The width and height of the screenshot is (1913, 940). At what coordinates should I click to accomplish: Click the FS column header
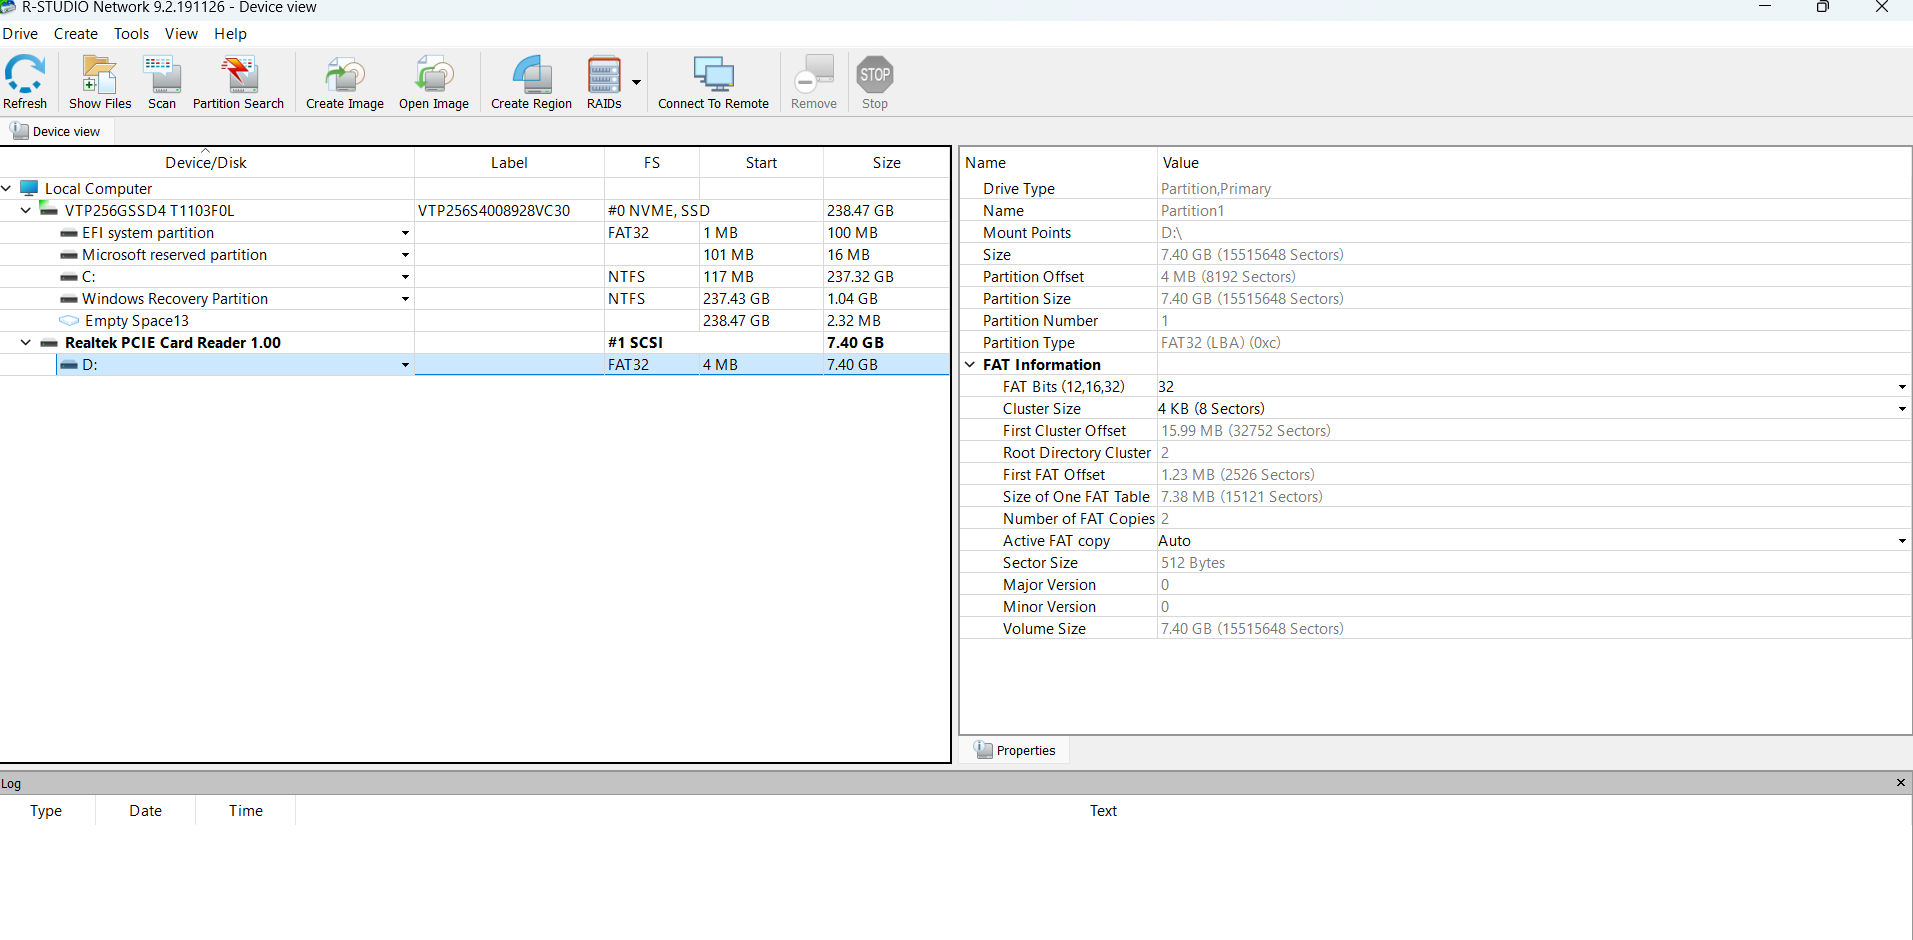652,163
